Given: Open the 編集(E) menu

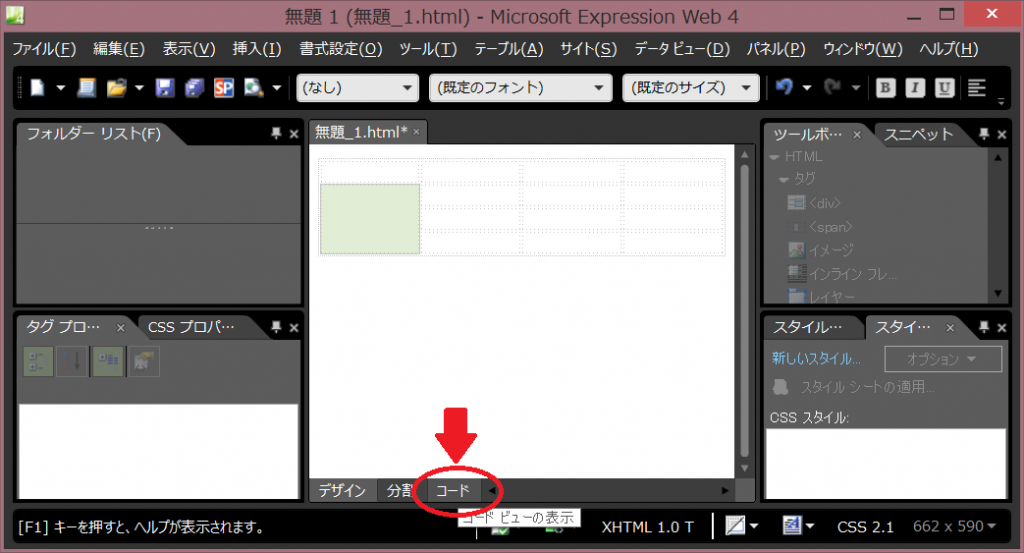Looking at the screenshot, I should point(119,49).
